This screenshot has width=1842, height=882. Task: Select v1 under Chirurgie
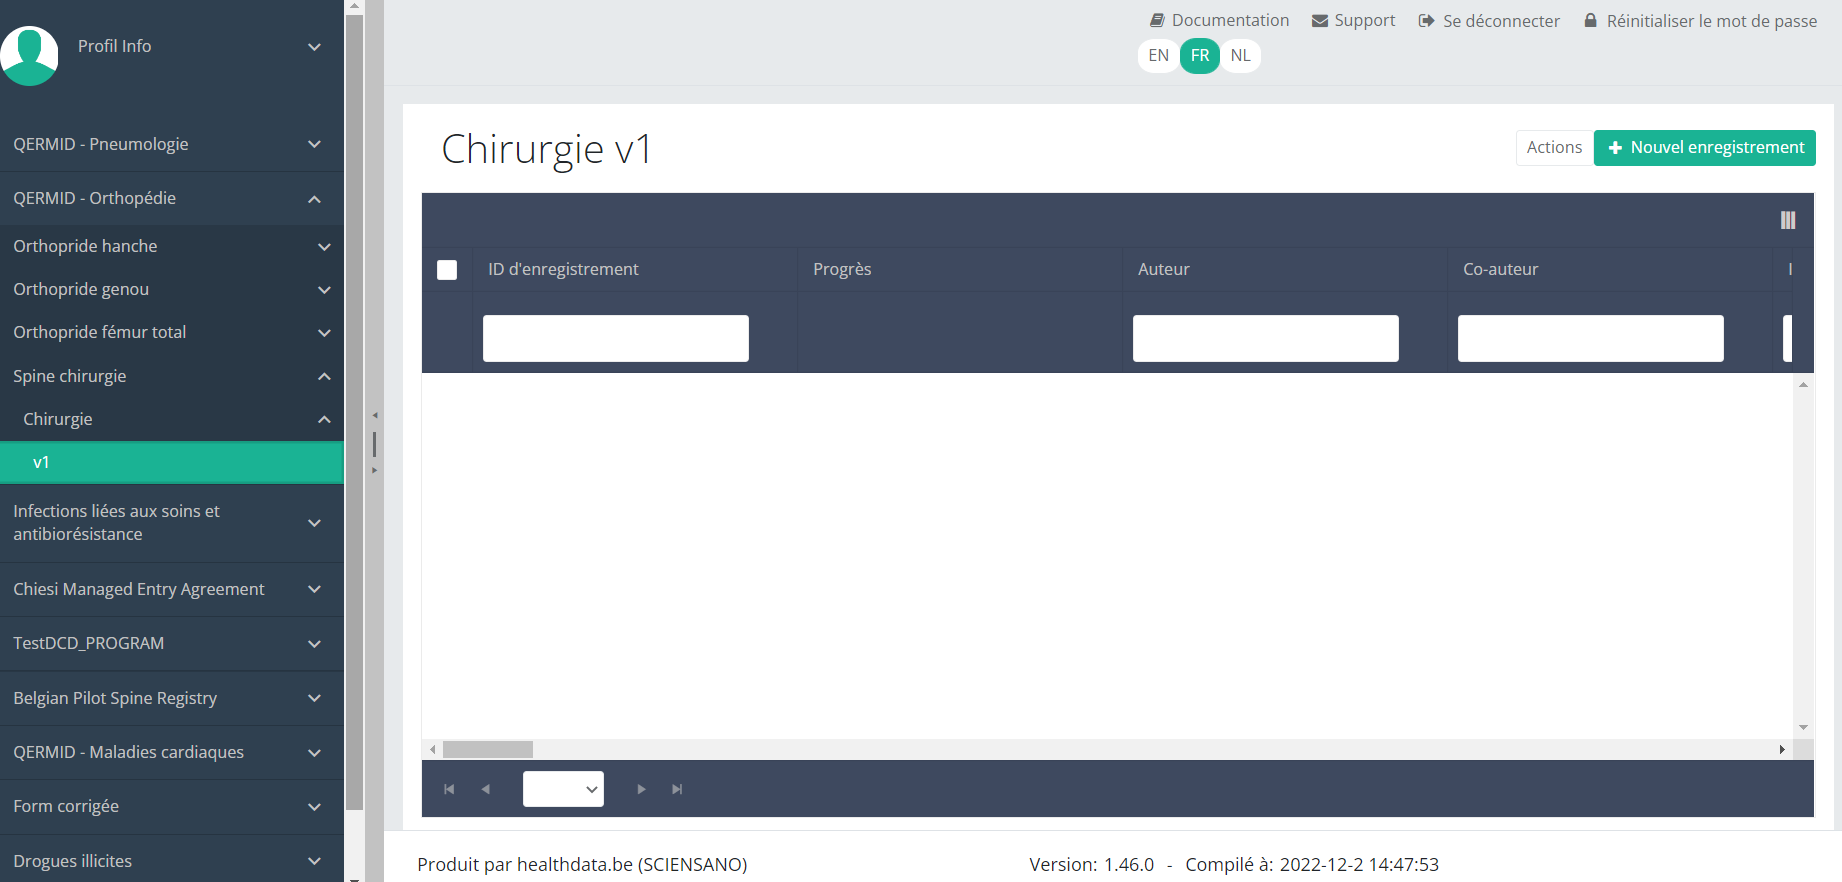coord(170,462)
